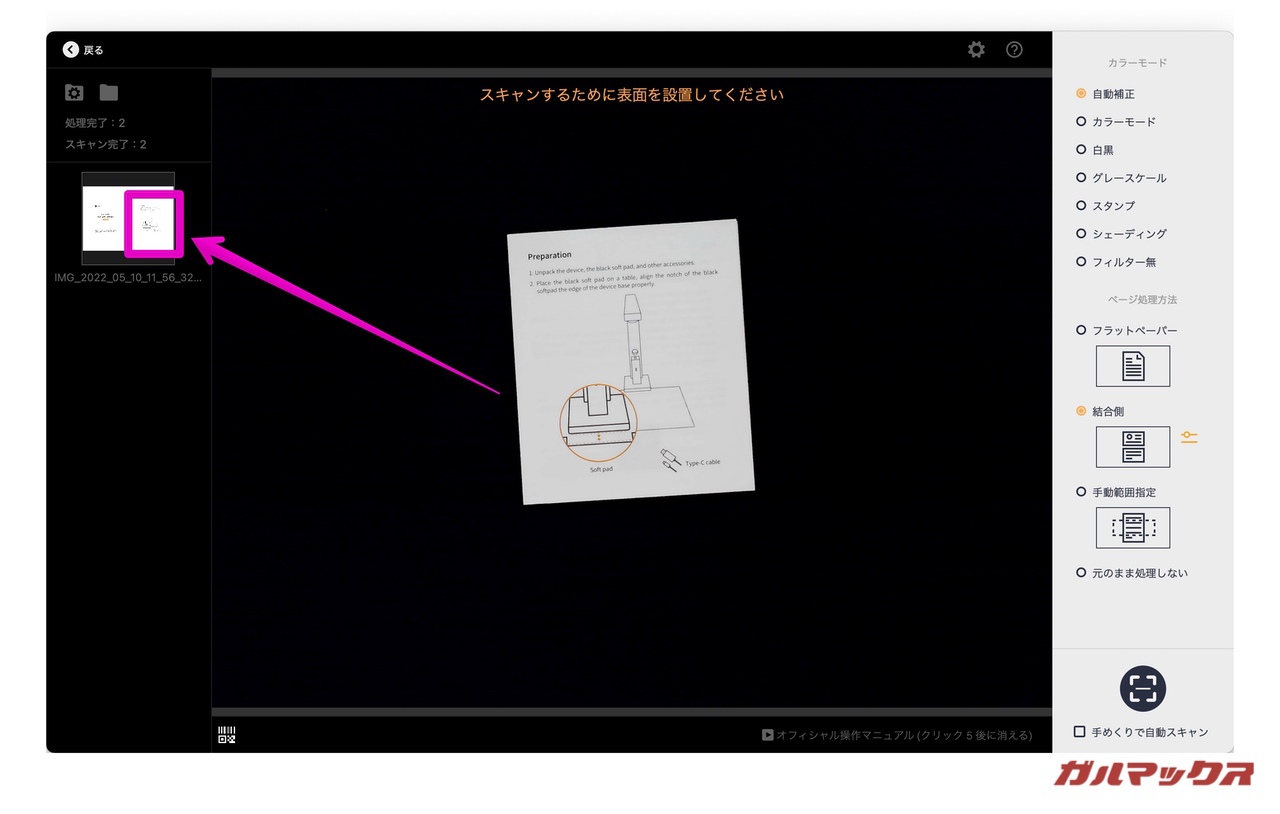Screen dimensions: 1280x814
Task: Click the folder settings icon in sidebar
Action: [x=74, y=93]
